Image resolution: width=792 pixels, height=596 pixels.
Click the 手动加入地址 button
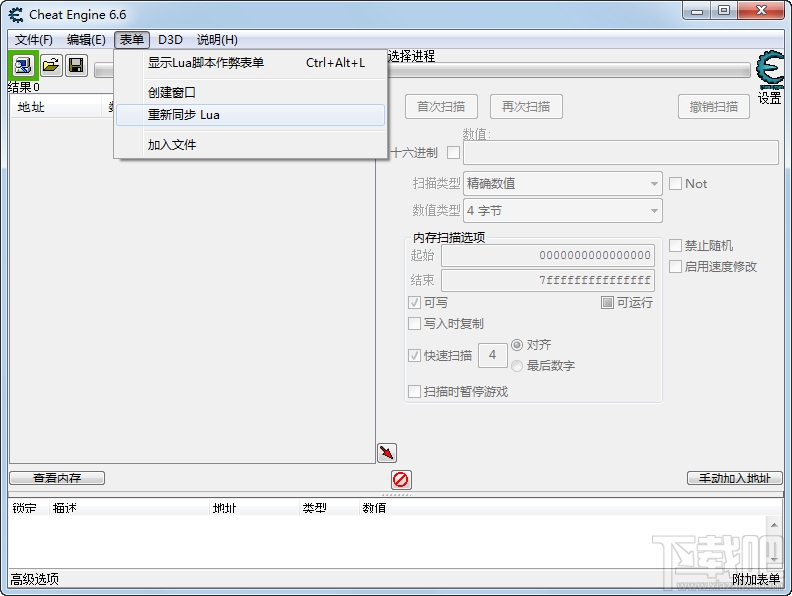(734, 478)
